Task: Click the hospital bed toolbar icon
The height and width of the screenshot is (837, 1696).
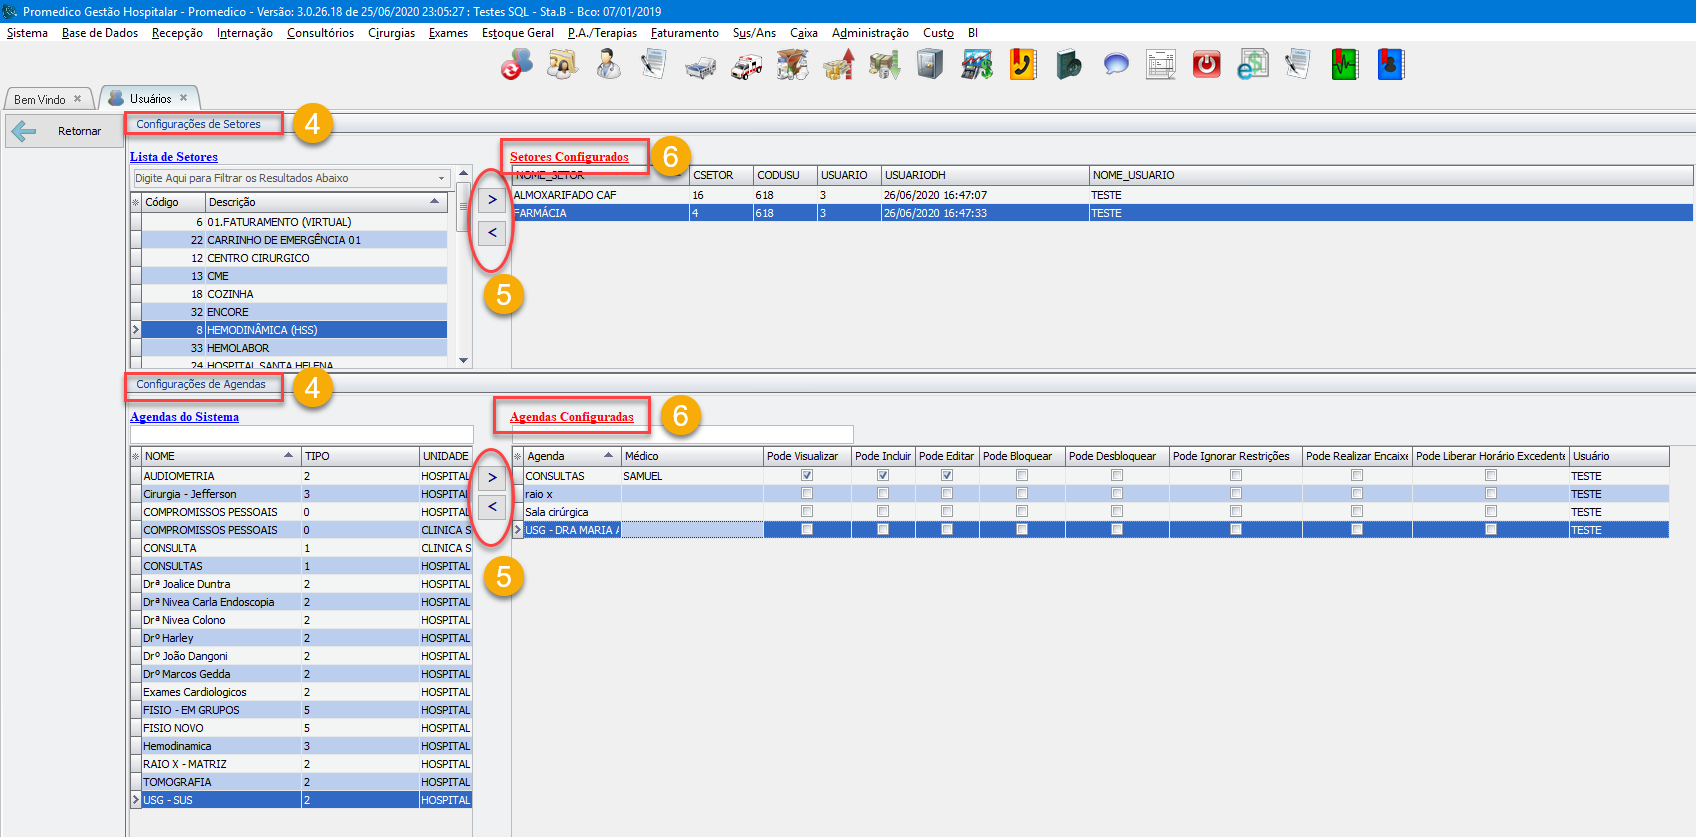Action: pos(700,67)
